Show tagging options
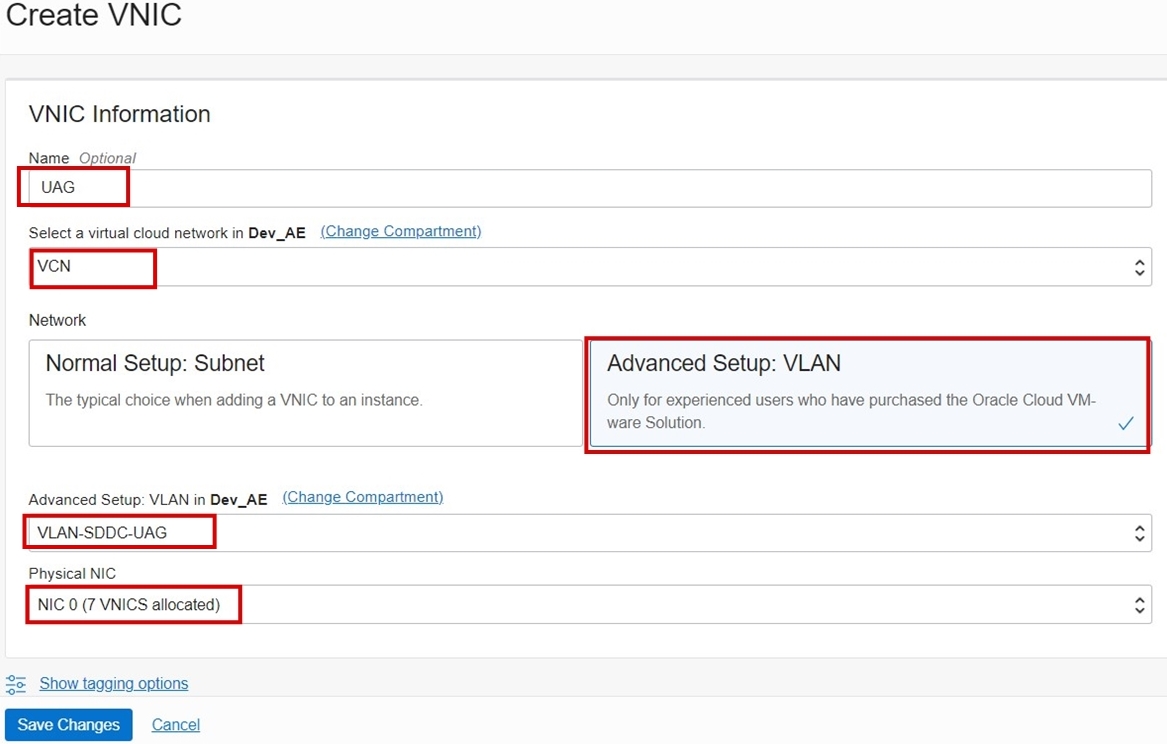The image size is (1167, 744). point(113,683)
